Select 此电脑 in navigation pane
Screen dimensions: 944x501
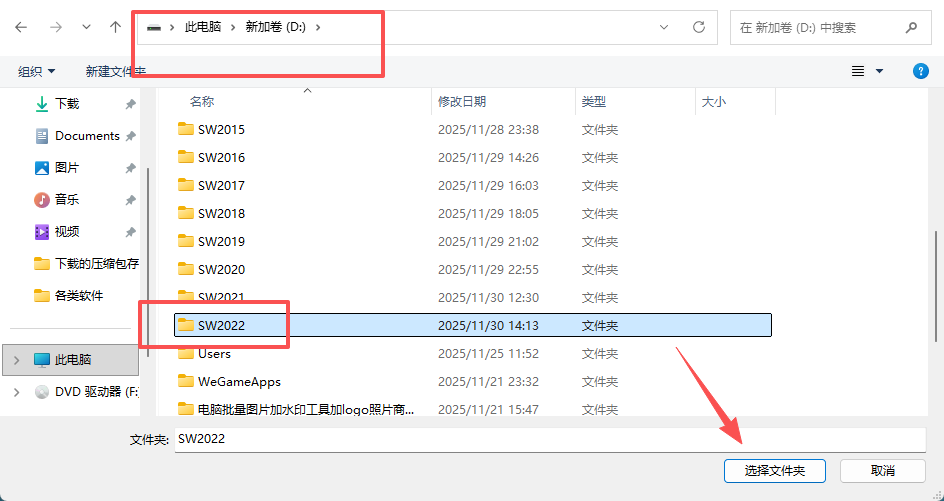[x=72, y=360]
